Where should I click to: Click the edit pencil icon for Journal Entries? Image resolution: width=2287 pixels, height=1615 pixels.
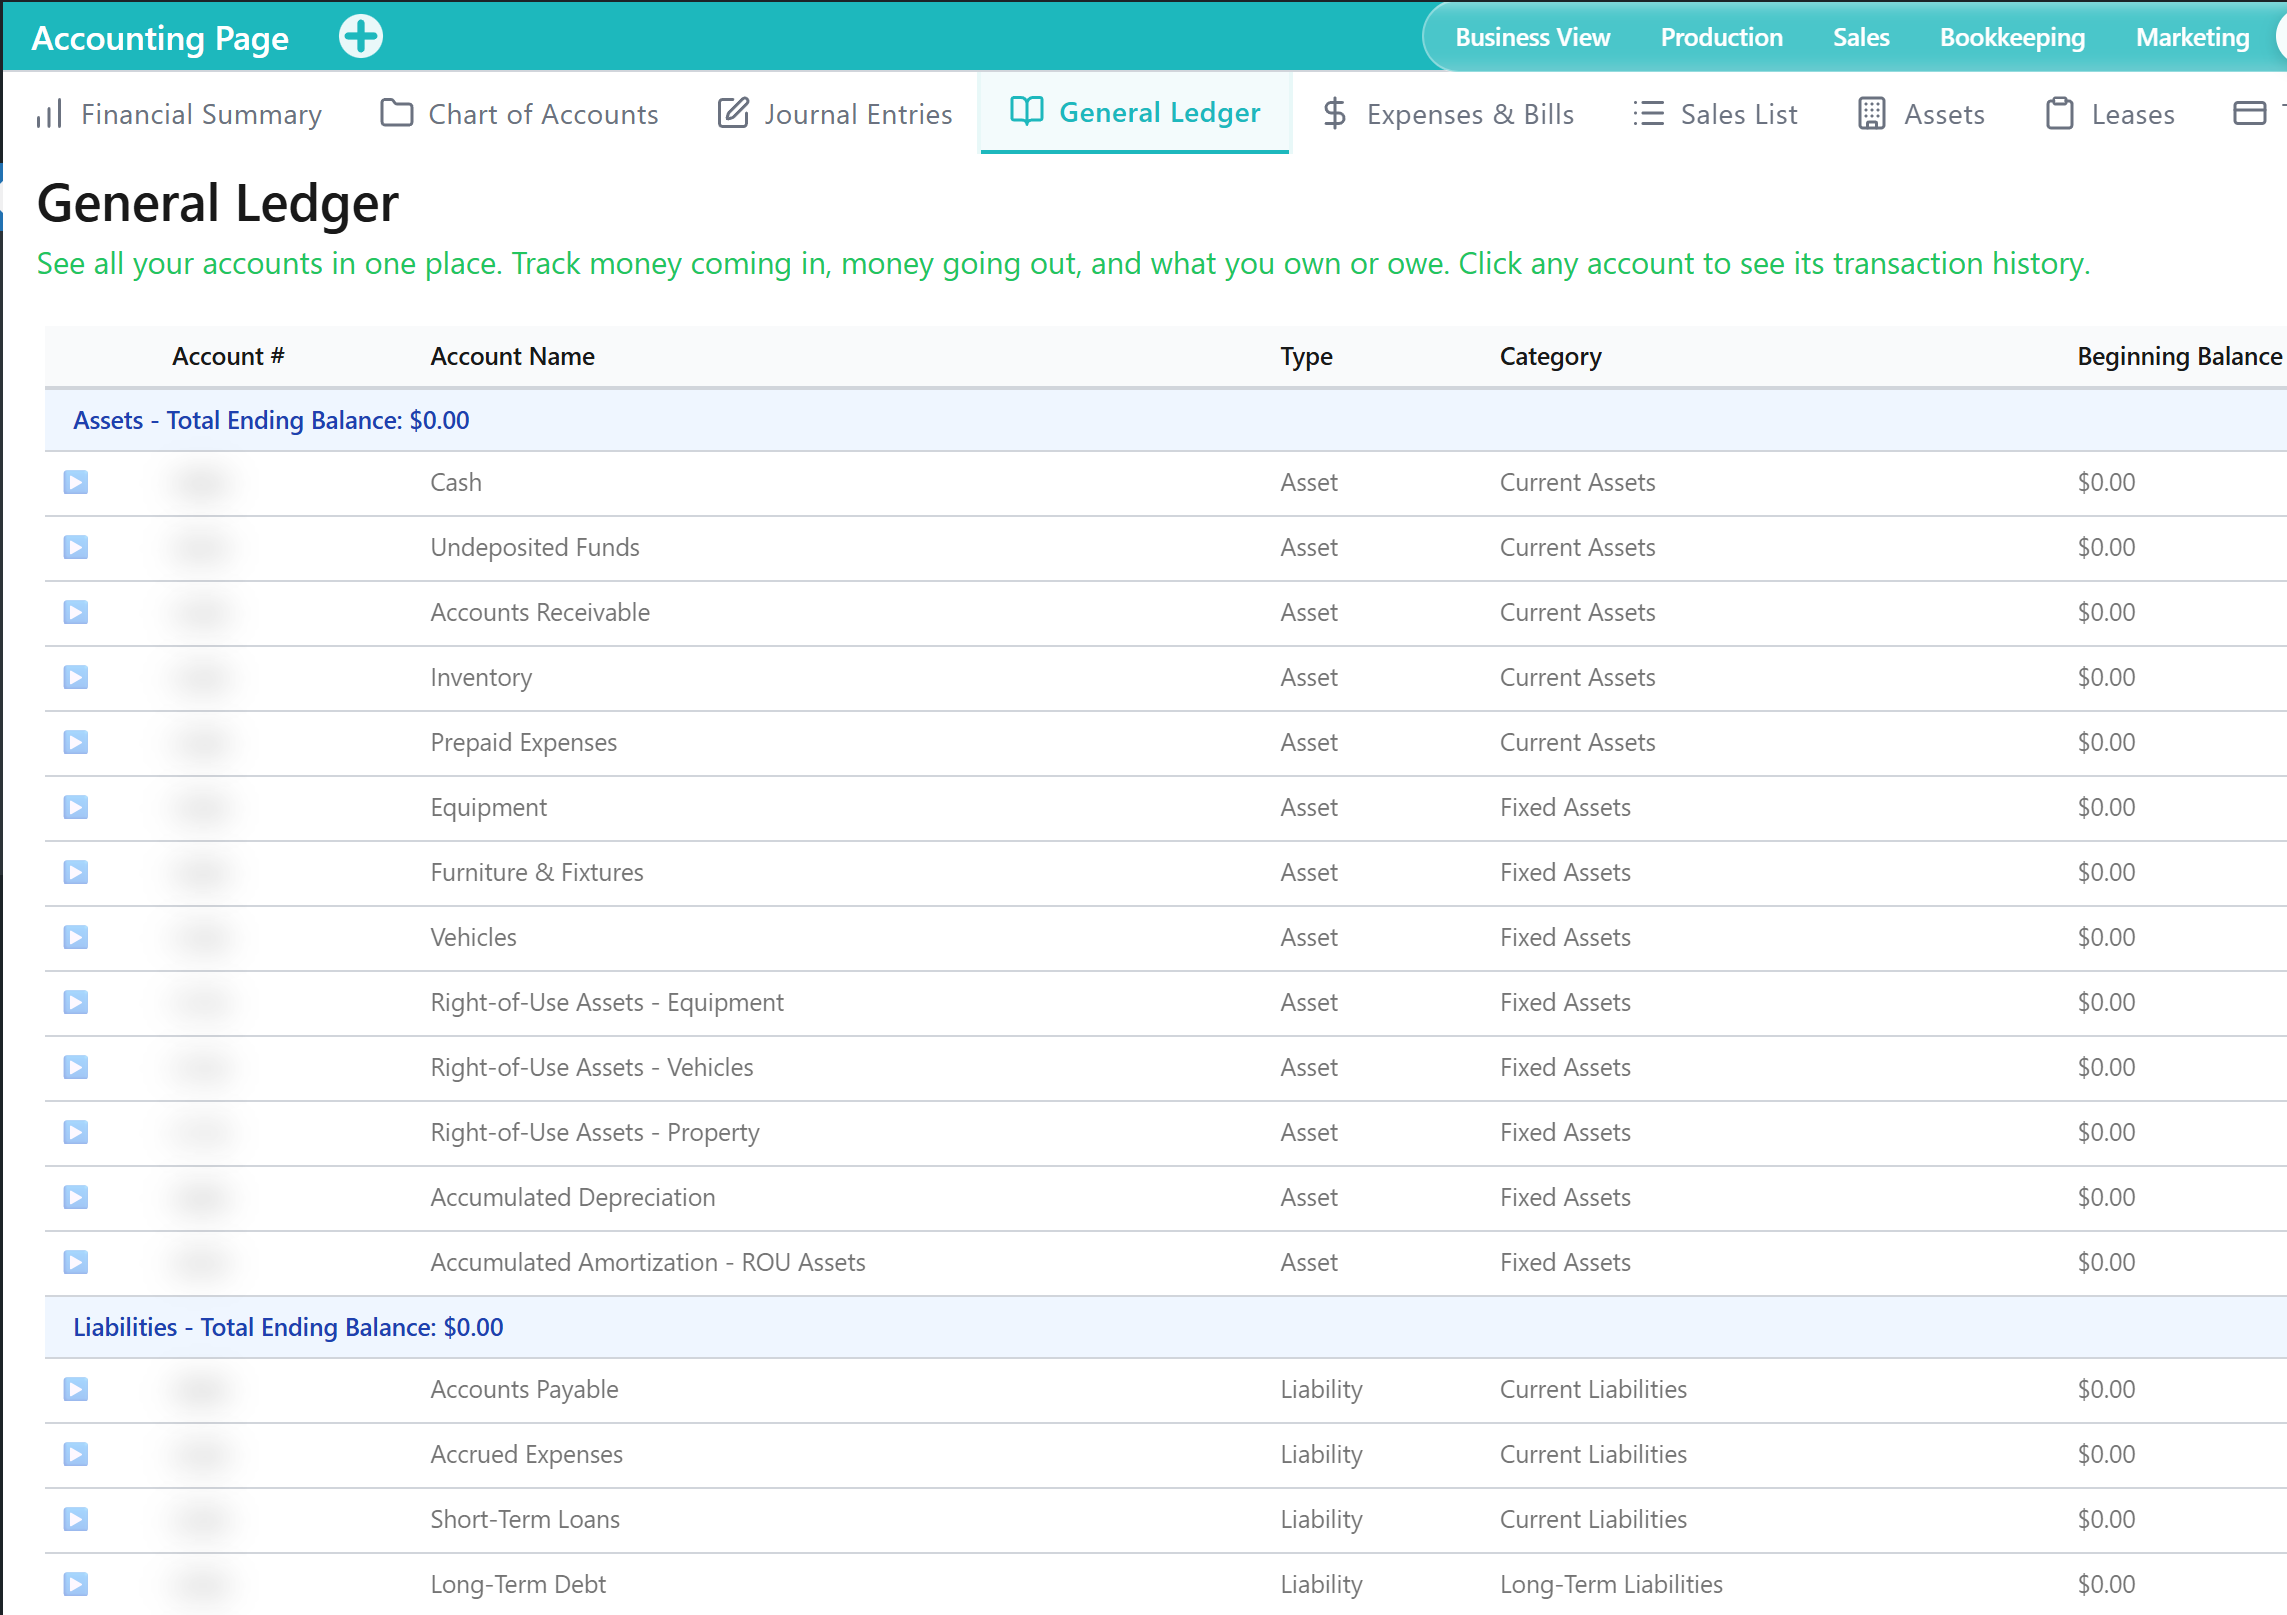(733, 113)
